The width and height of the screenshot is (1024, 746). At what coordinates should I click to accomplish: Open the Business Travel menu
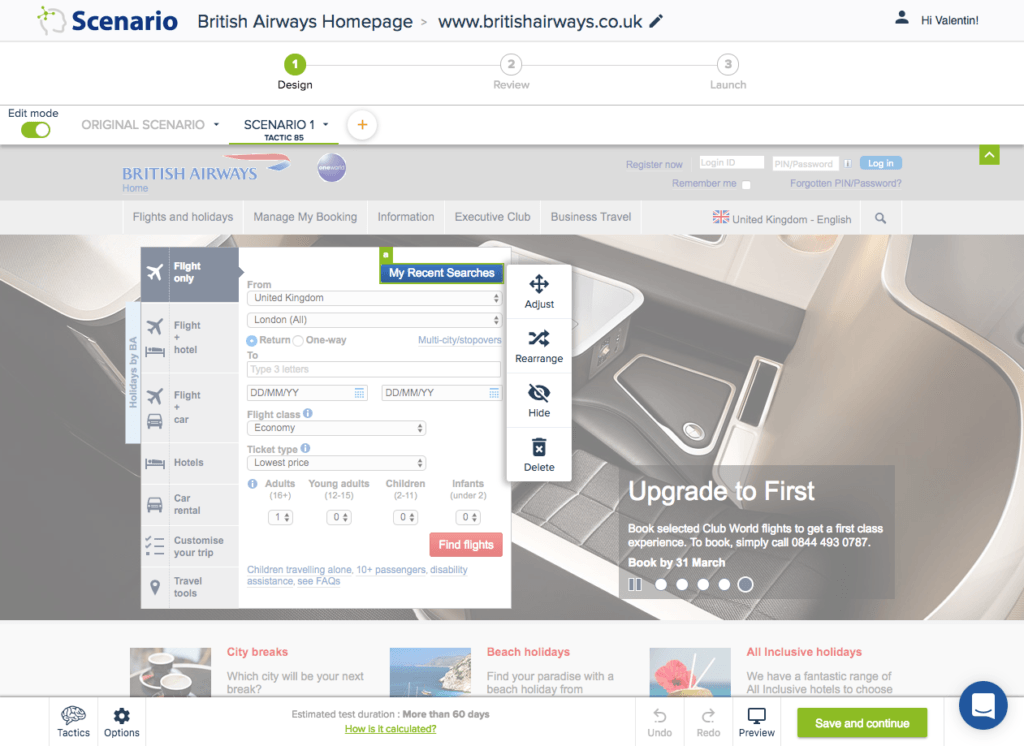591,217
